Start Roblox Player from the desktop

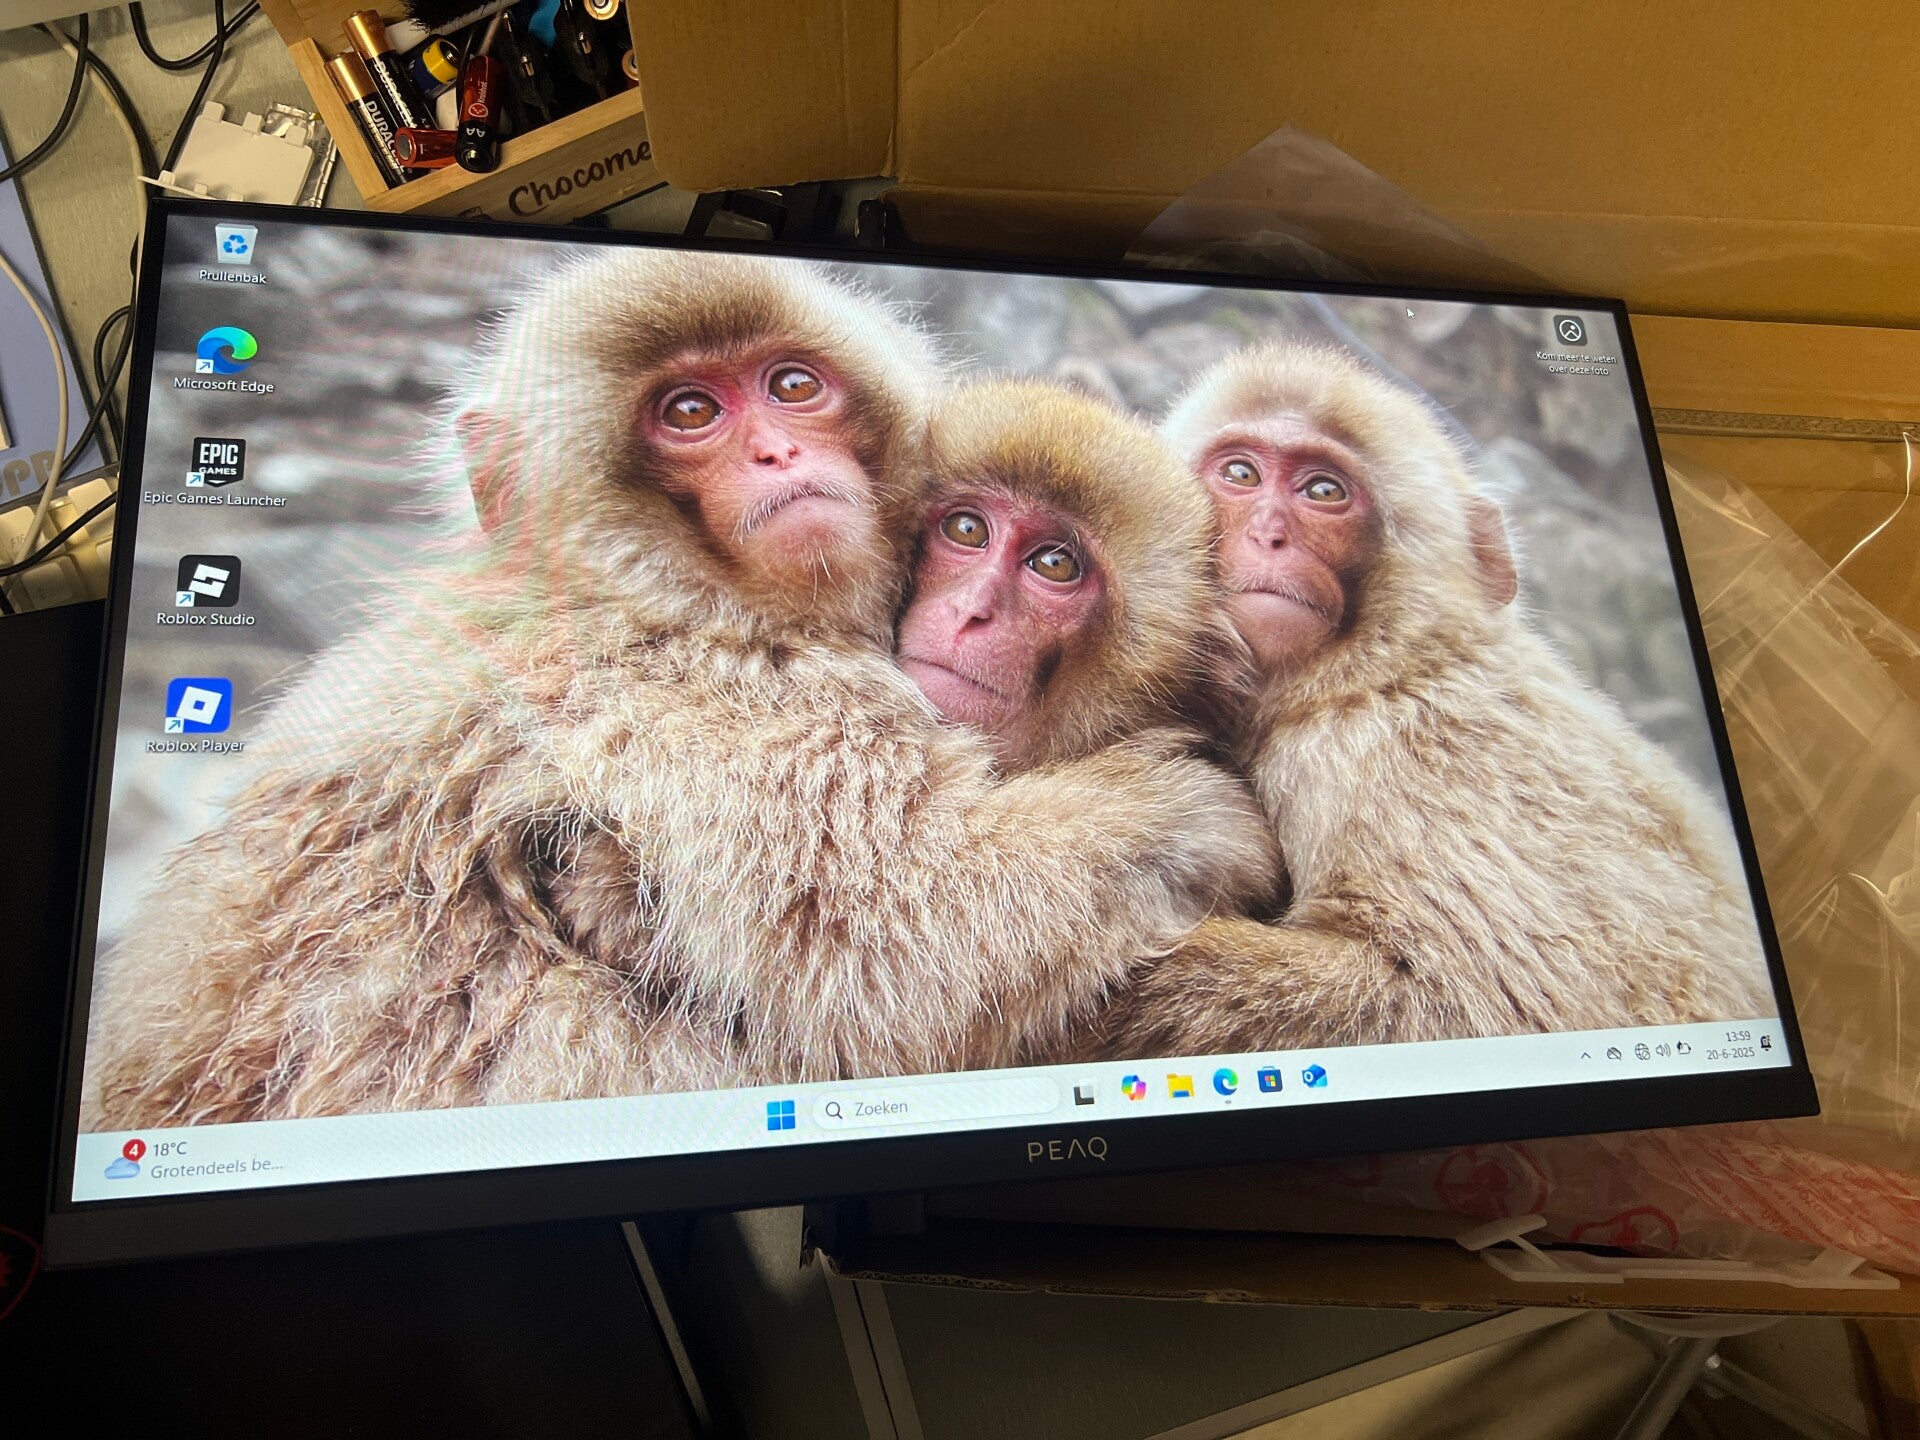coord(198,706)
